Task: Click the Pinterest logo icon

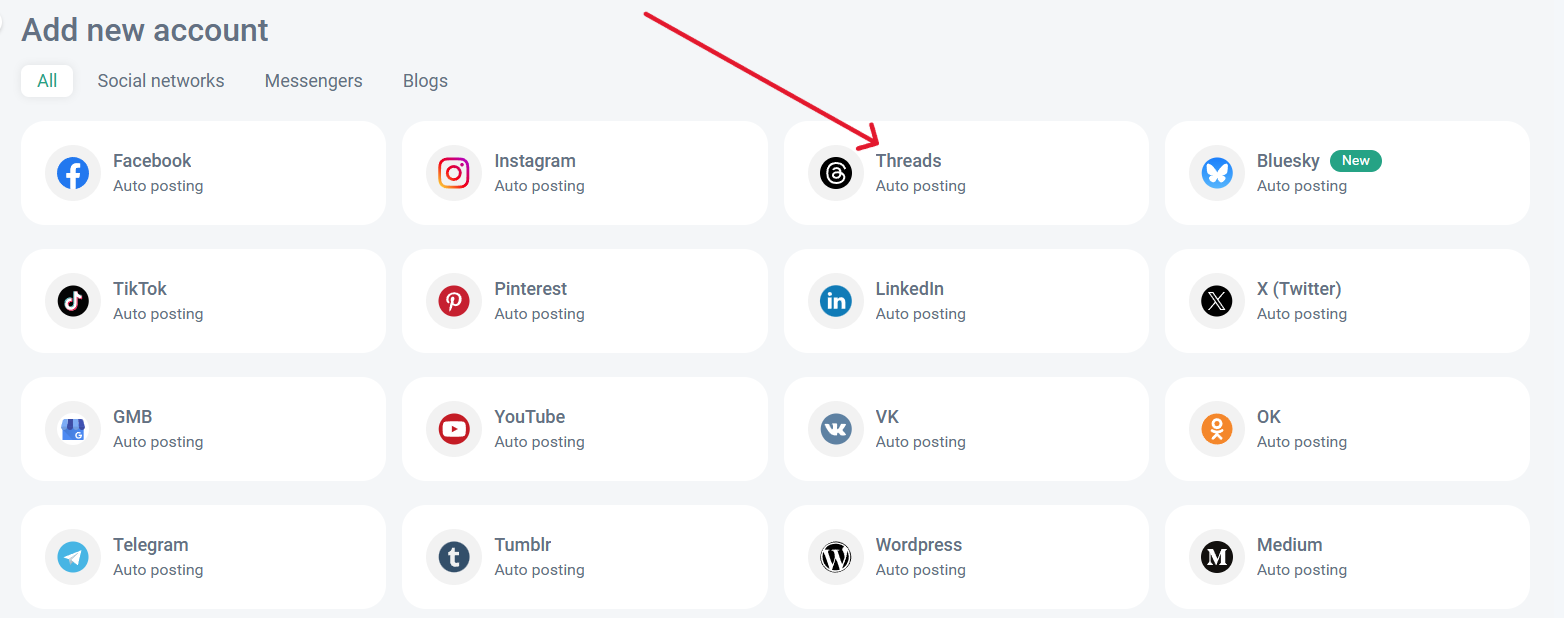Action: [454, 301]
